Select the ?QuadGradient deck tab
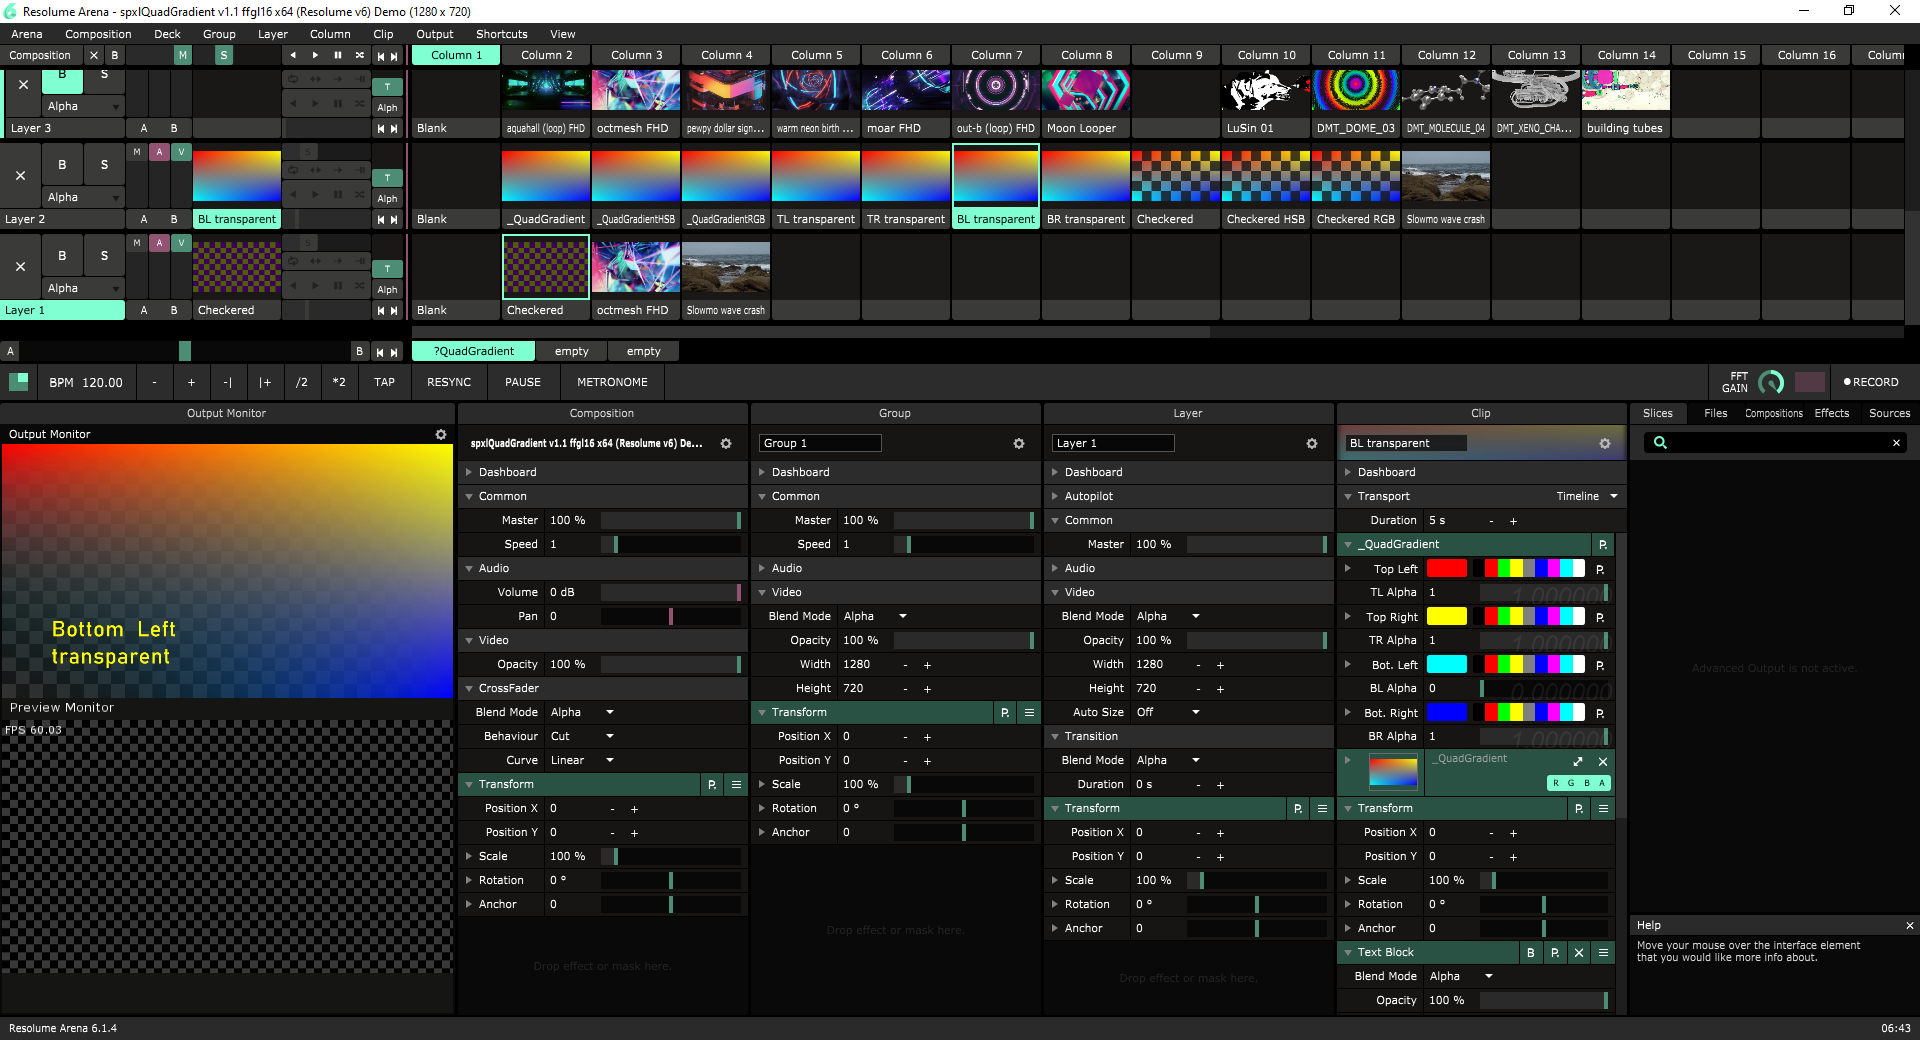 pyautogui.click(x=473, y=352)
